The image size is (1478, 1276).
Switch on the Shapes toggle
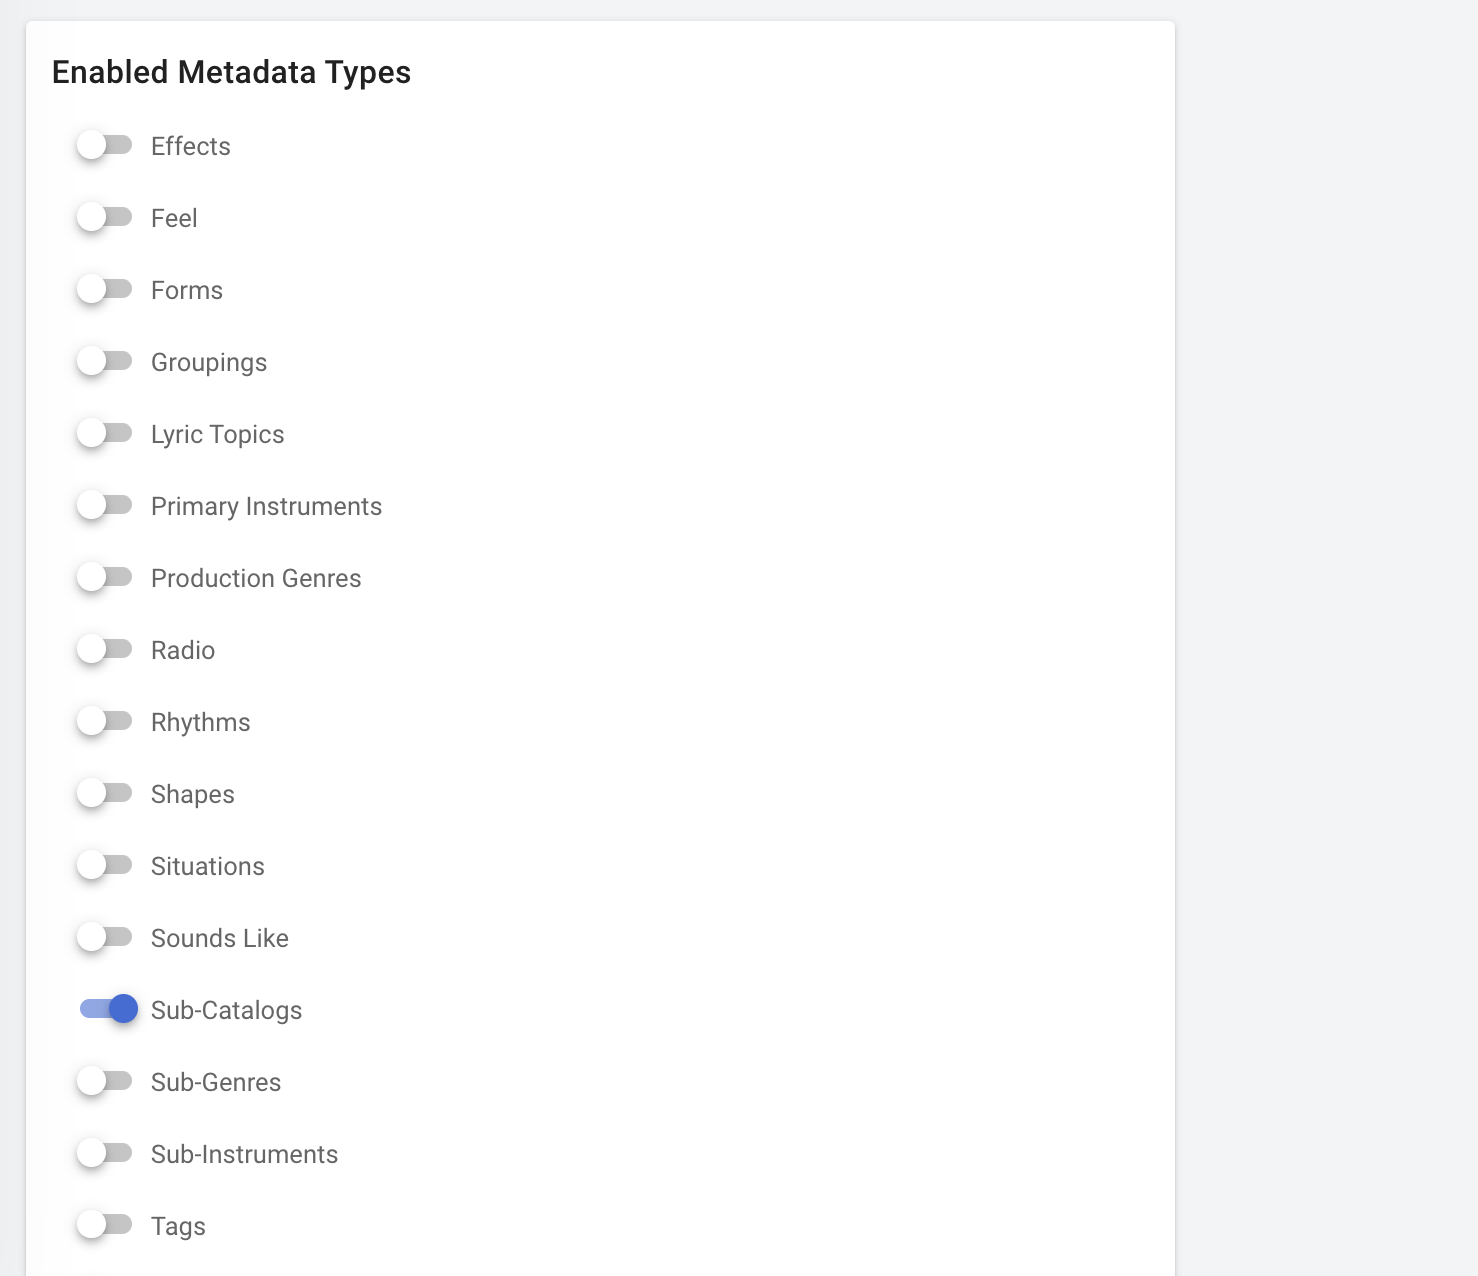(x=105, y=794)
